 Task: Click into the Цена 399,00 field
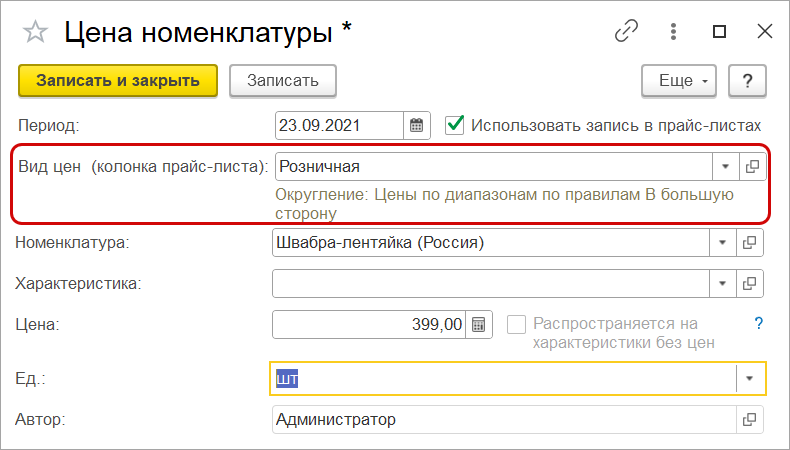pos(370,324)
